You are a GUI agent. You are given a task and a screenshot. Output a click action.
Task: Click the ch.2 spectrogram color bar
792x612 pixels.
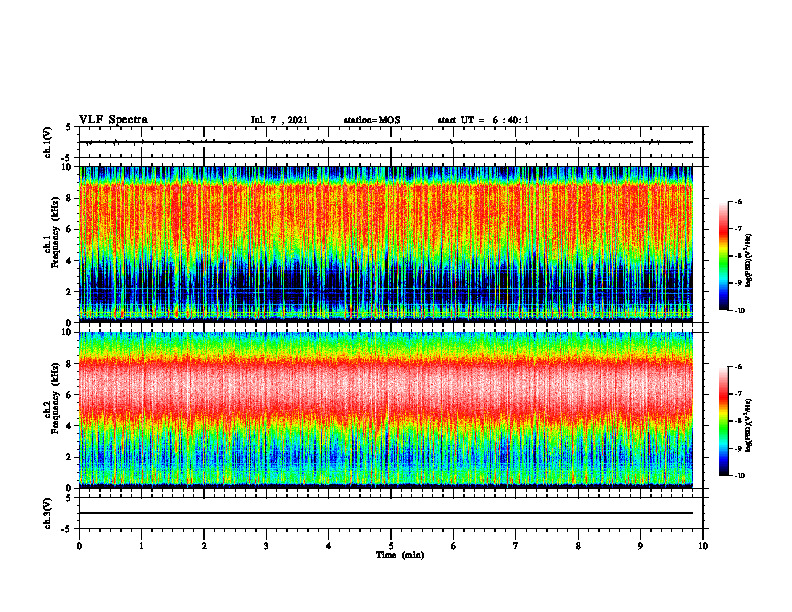click(723, 421)
